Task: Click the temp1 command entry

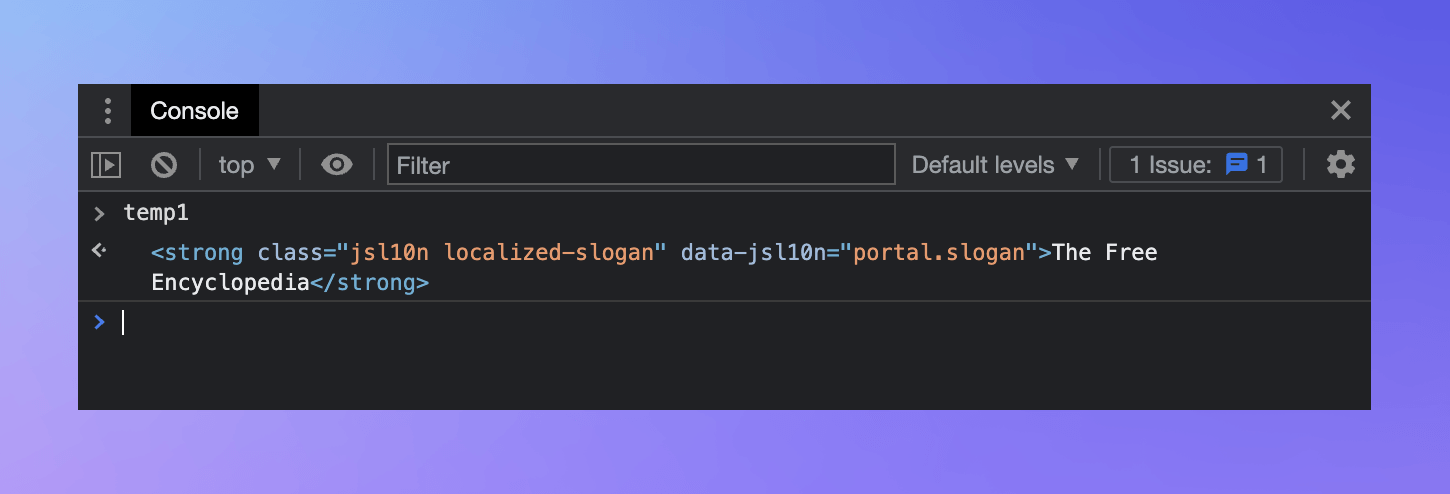Action: [156, 213]
